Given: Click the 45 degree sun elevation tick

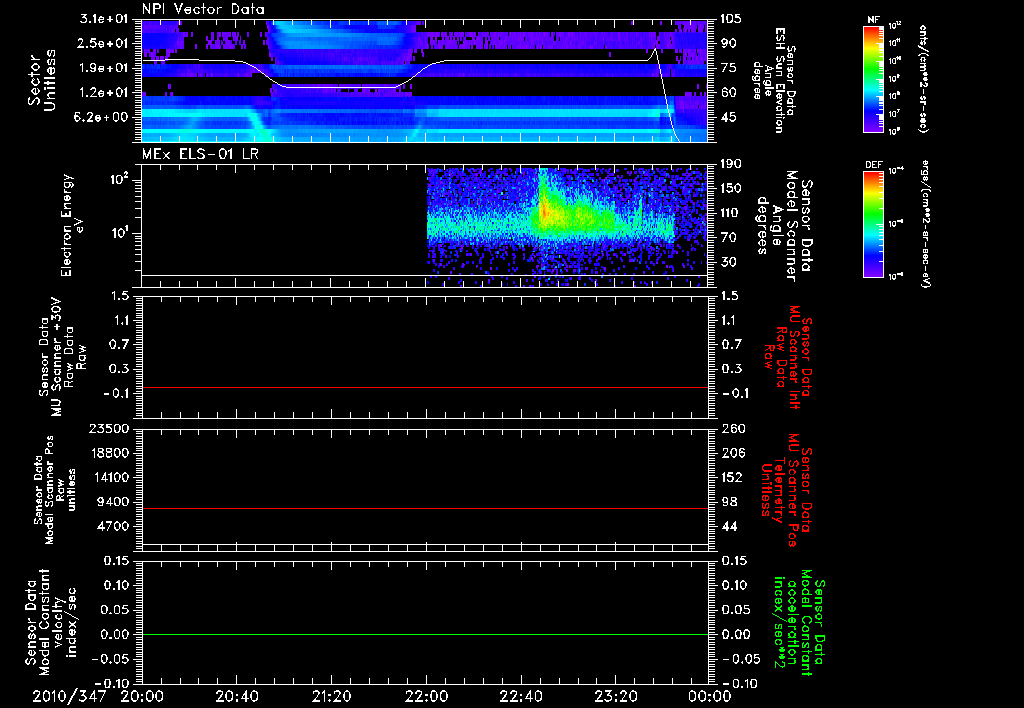Looking at the screenshot, I should click(729, 117).
